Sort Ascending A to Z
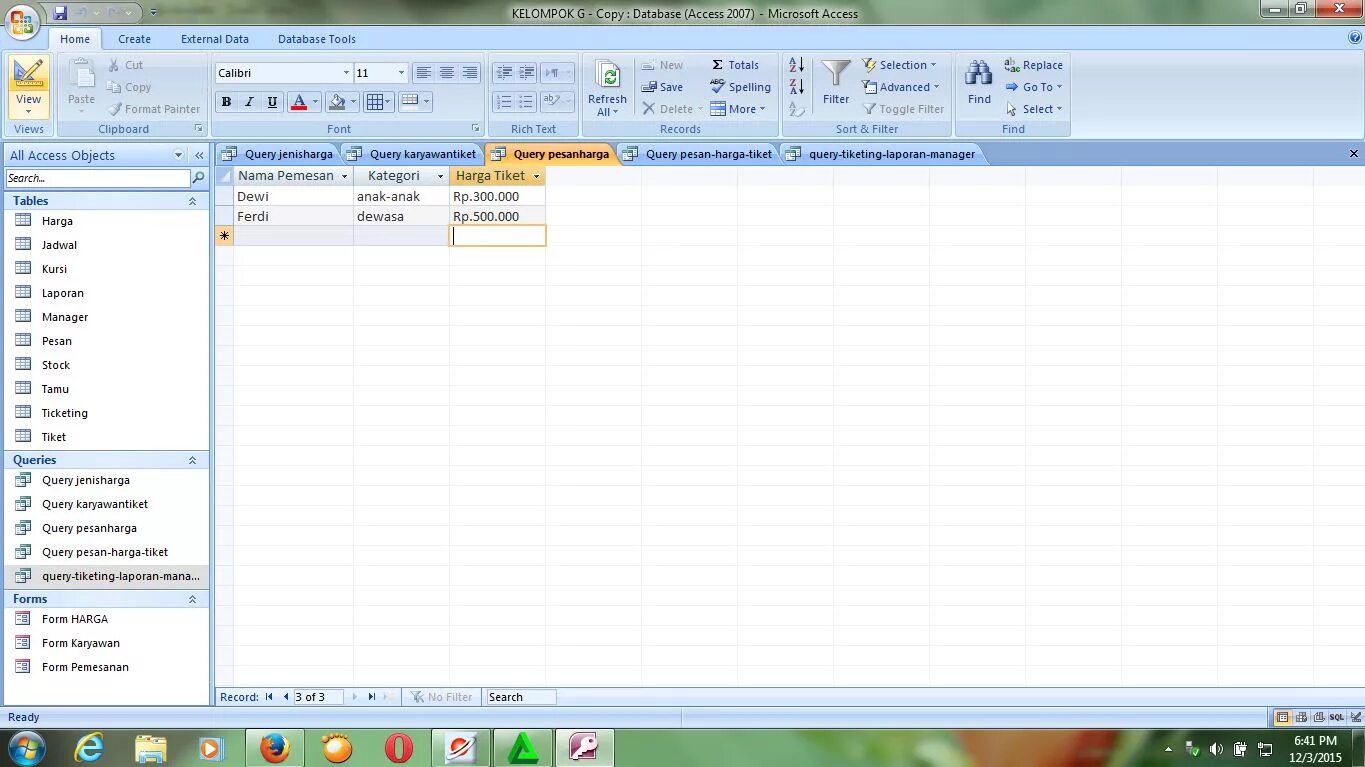 pos(797,65)
